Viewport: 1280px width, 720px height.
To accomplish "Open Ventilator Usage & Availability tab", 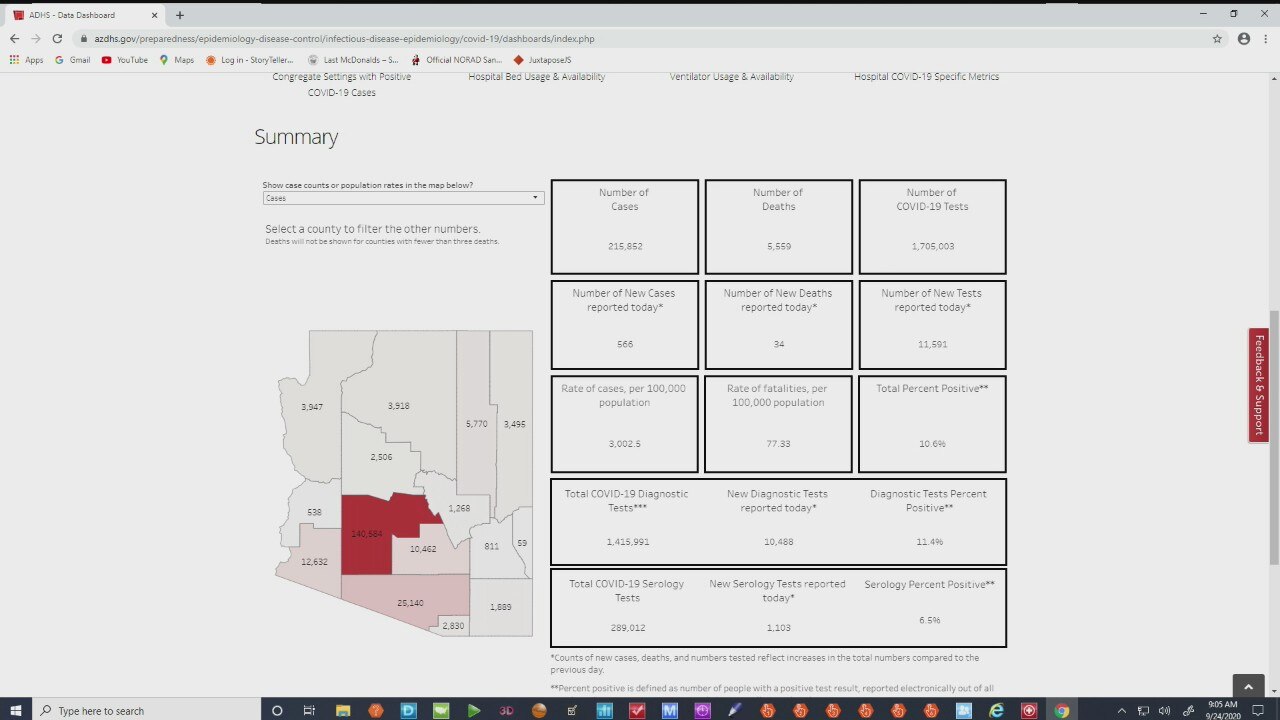I will pos(732,77).
